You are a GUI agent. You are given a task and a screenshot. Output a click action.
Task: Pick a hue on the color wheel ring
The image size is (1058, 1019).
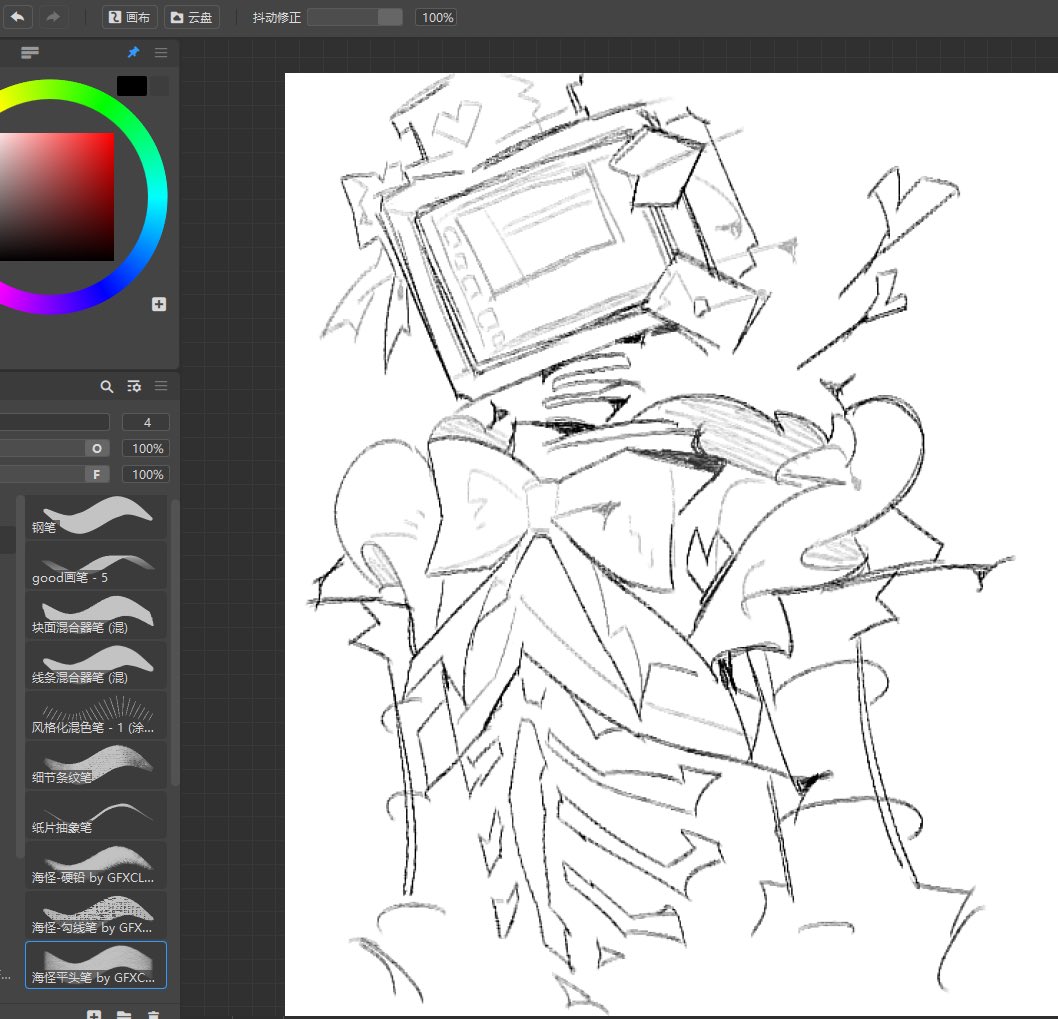pos(157,197)
